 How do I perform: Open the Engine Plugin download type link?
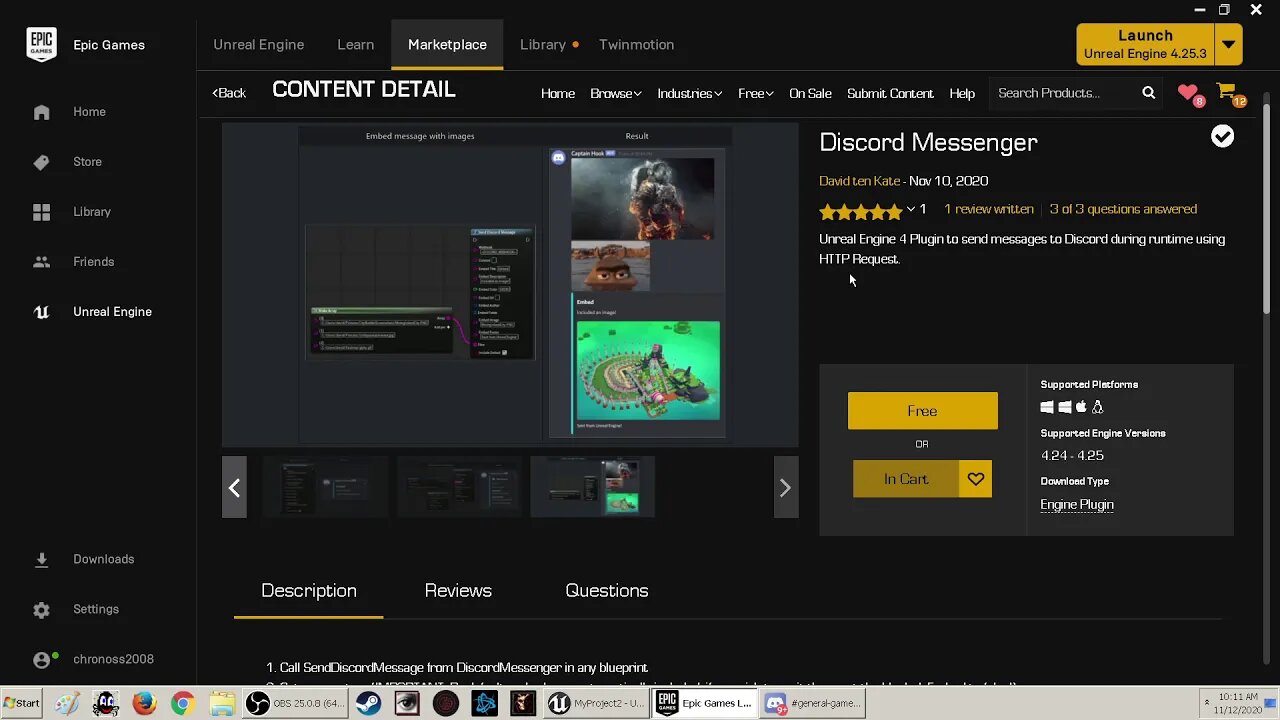tap(1077, 505)
